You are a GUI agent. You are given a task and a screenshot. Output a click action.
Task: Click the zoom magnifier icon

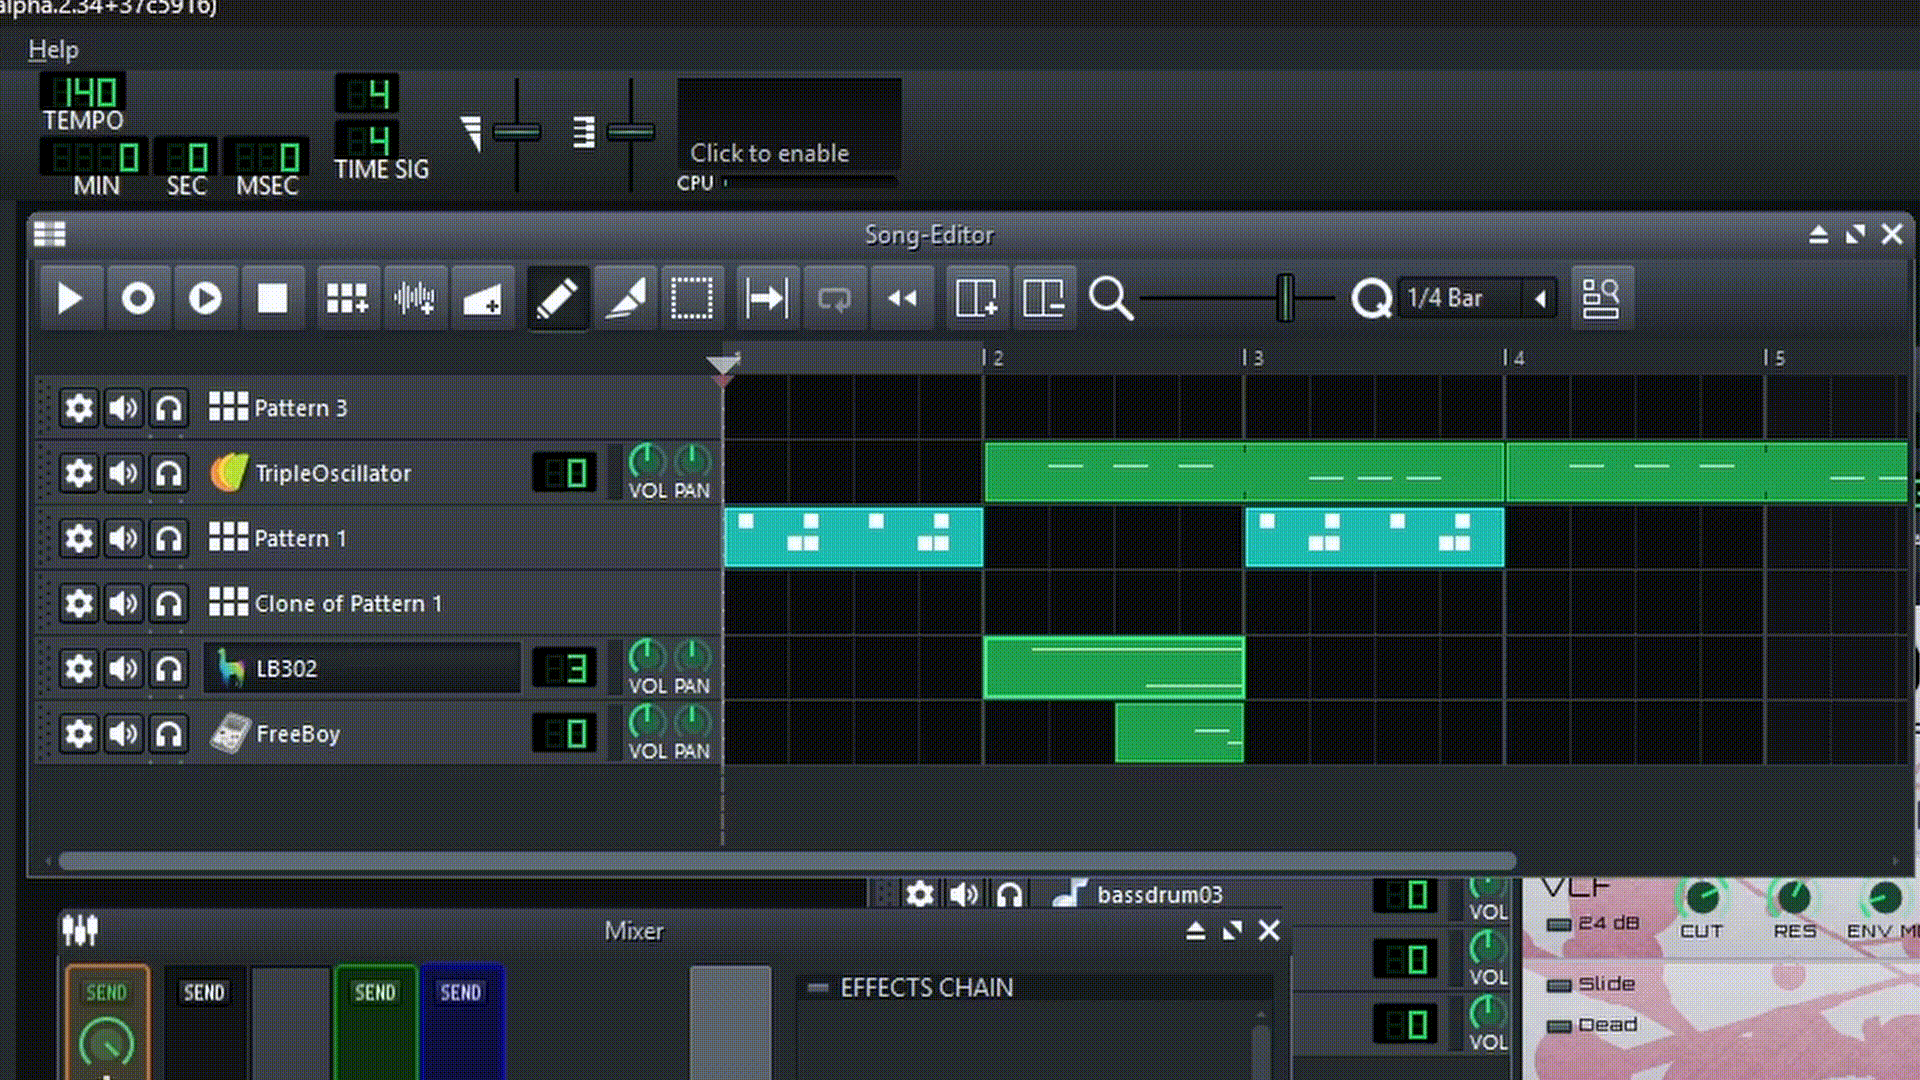point(1110,298)
